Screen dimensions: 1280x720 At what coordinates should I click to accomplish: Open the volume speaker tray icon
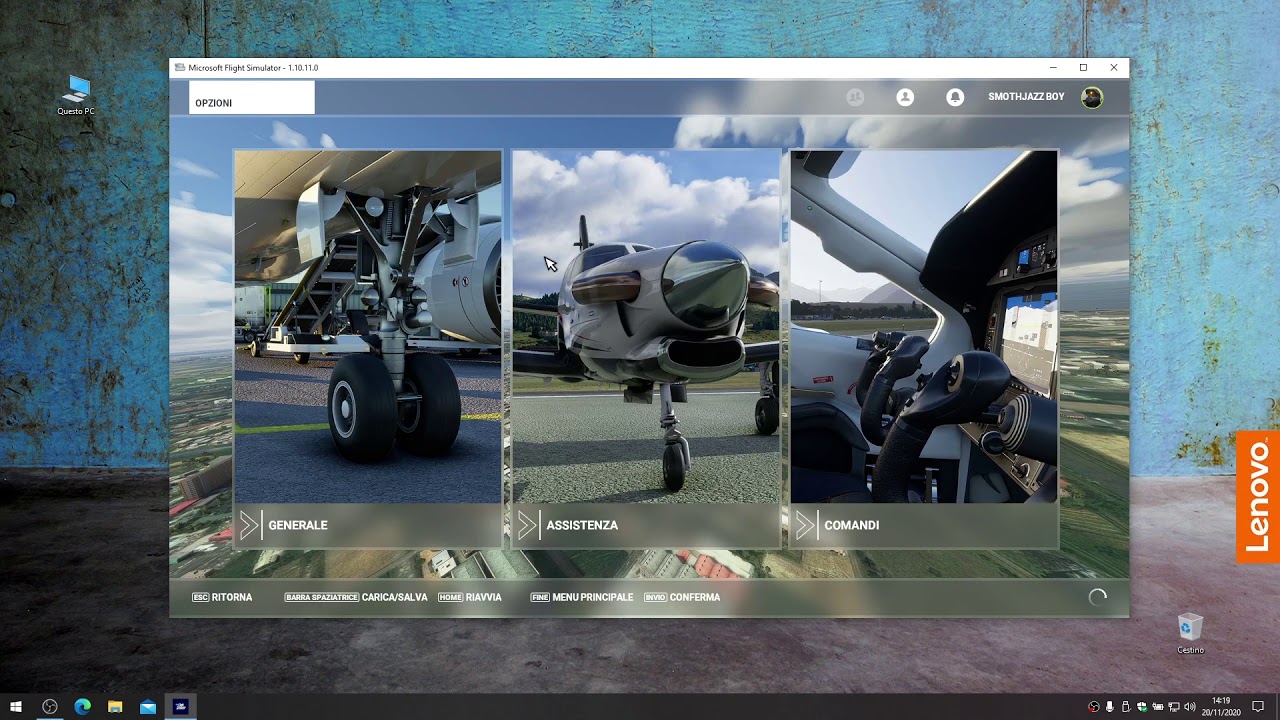(x=1190, y=707)
